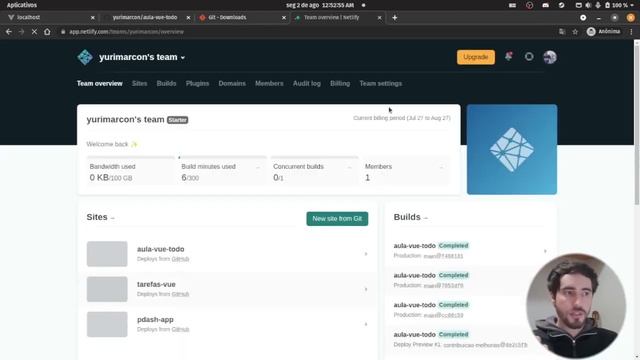Click GitHub link under pdash-app
This screenshot has width=640, height=360.
(x=180, y=329)
